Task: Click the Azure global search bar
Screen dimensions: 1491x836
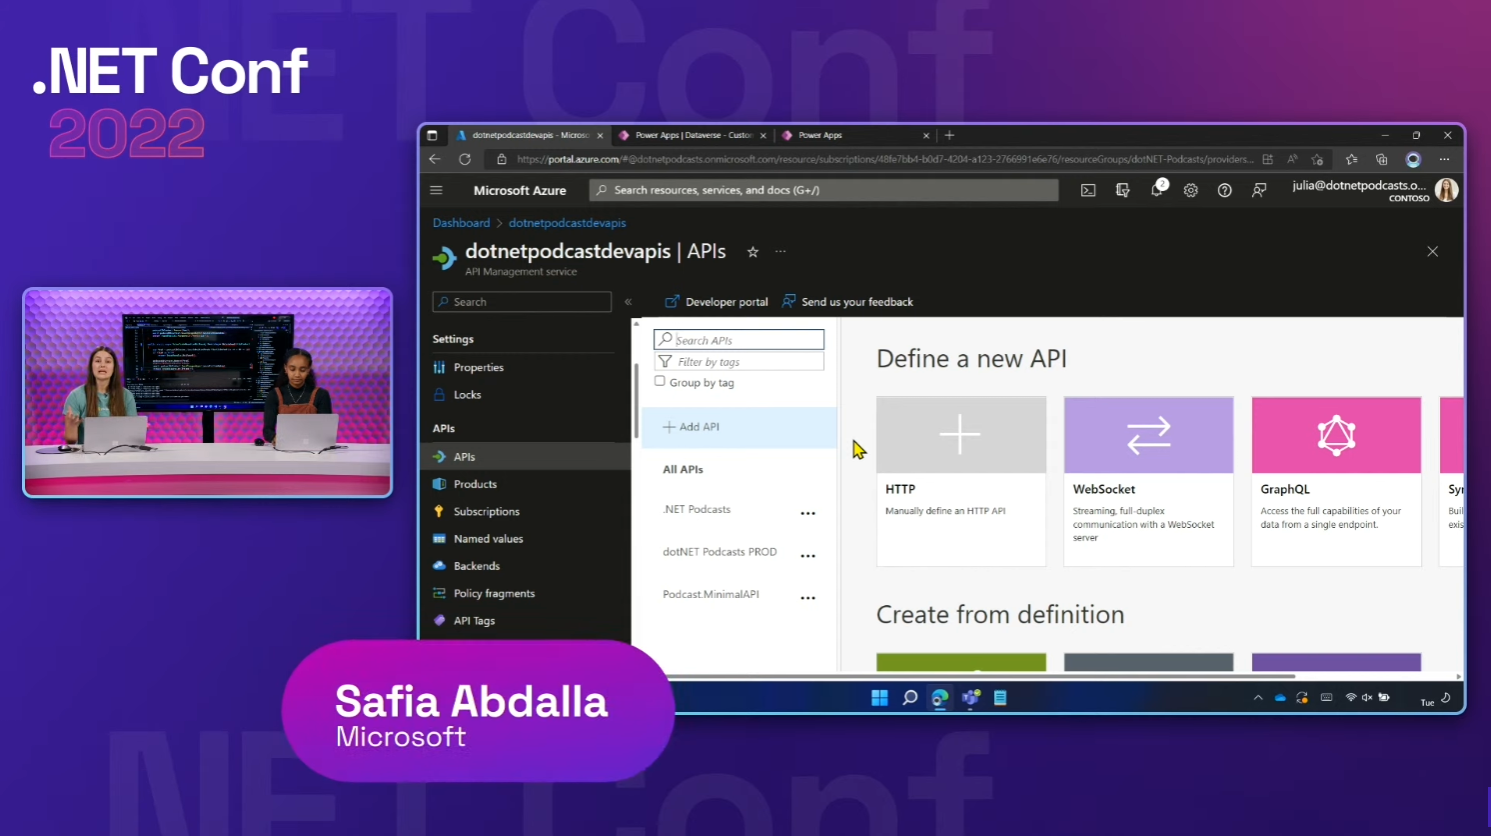Action: pos(824,190)
